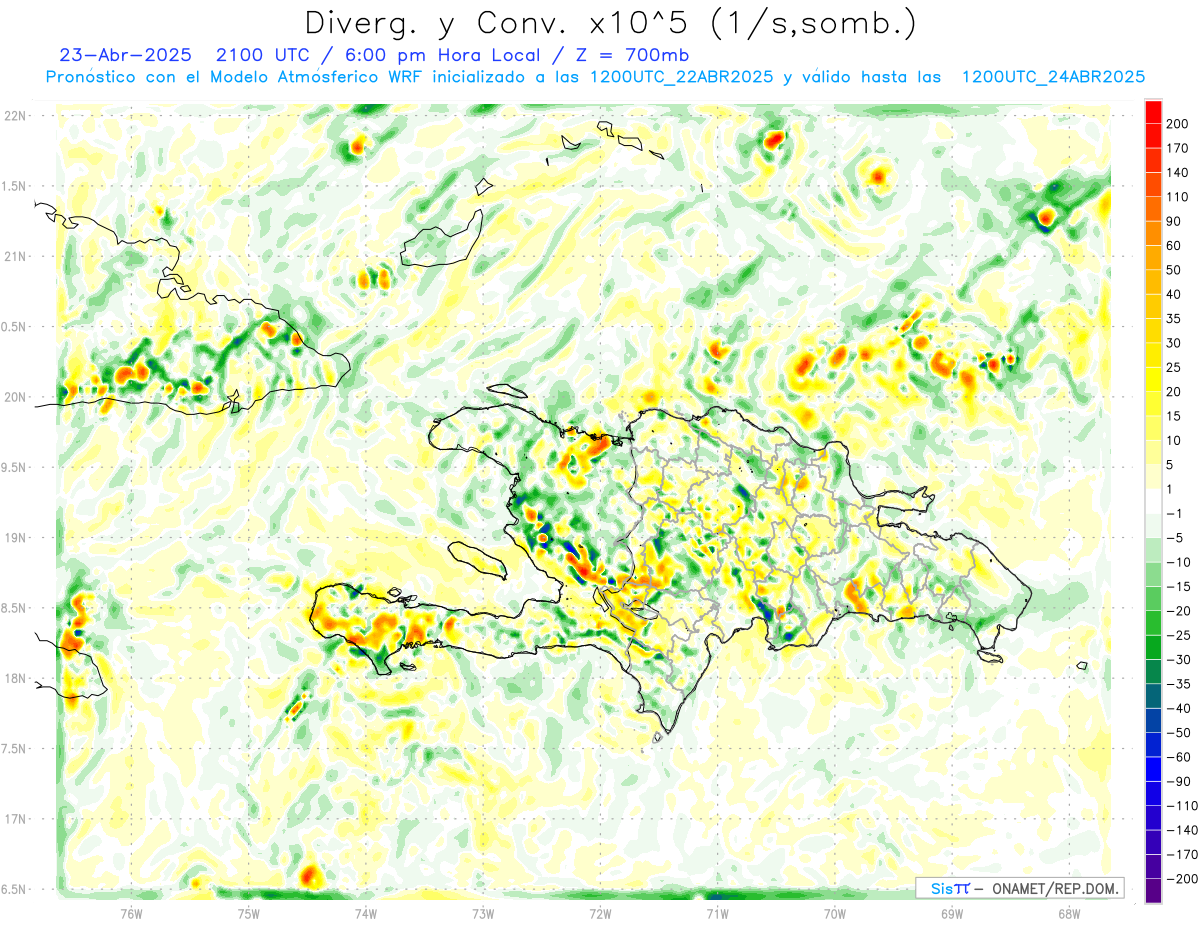Click the "76W" longitude label
The height and width of the screenshot is (927, 1200).
[x=131, y=912]
